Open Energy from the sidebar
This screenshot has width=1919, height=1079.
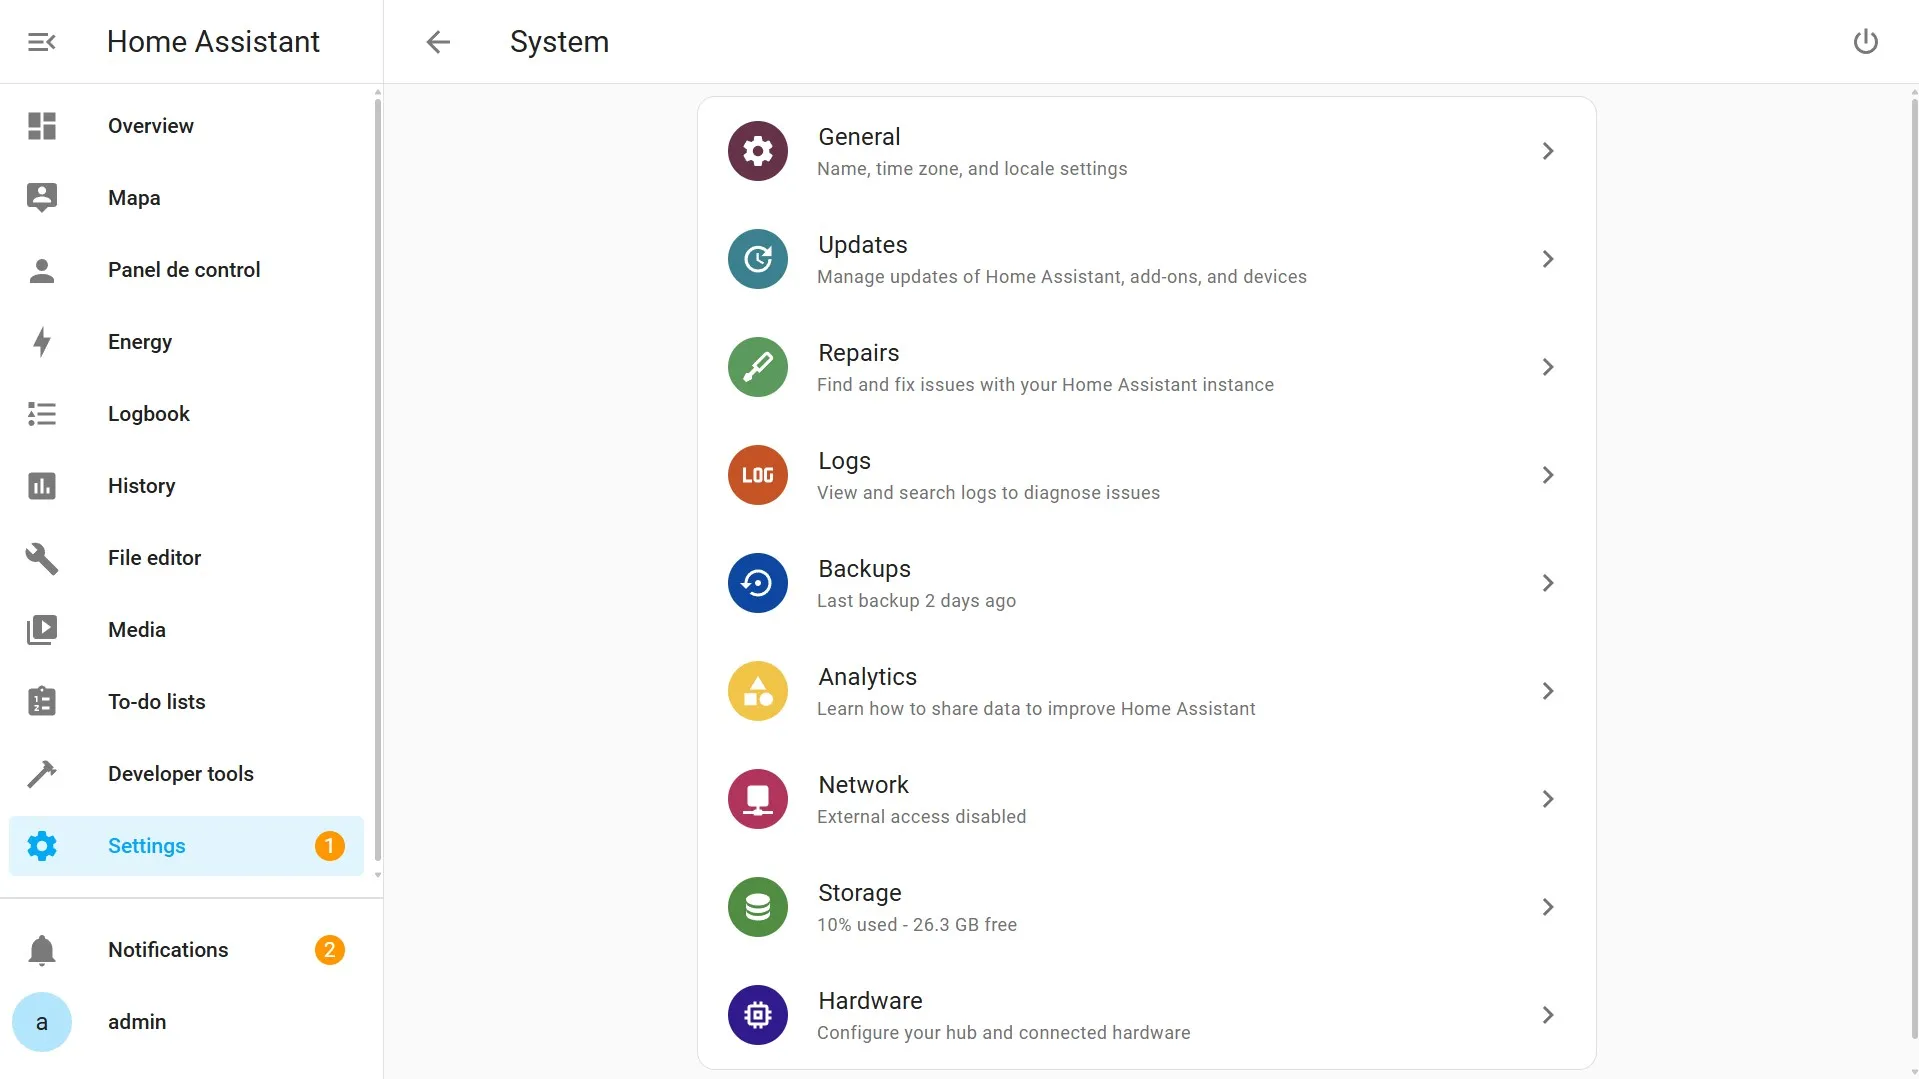[x=186, y=342]
